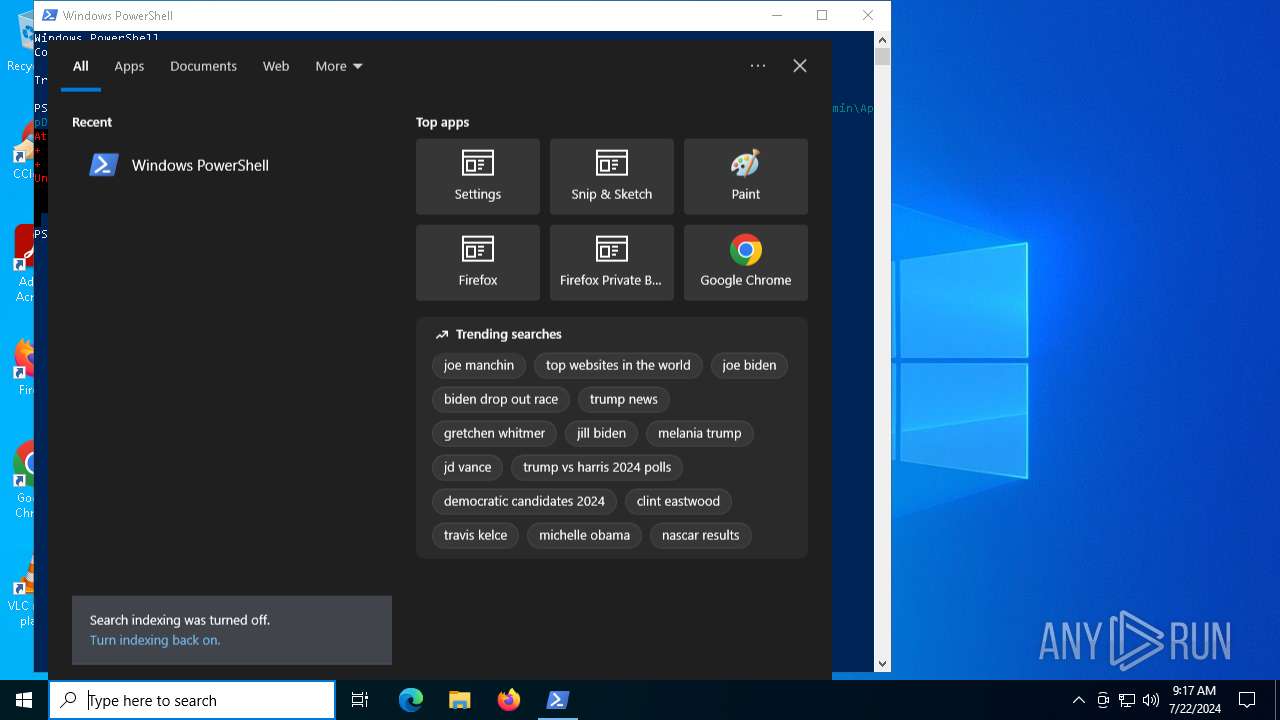Viewport: 1280px width, 720px height.
Task: Search 'biden drop out race'
Action: click(501, 399)
